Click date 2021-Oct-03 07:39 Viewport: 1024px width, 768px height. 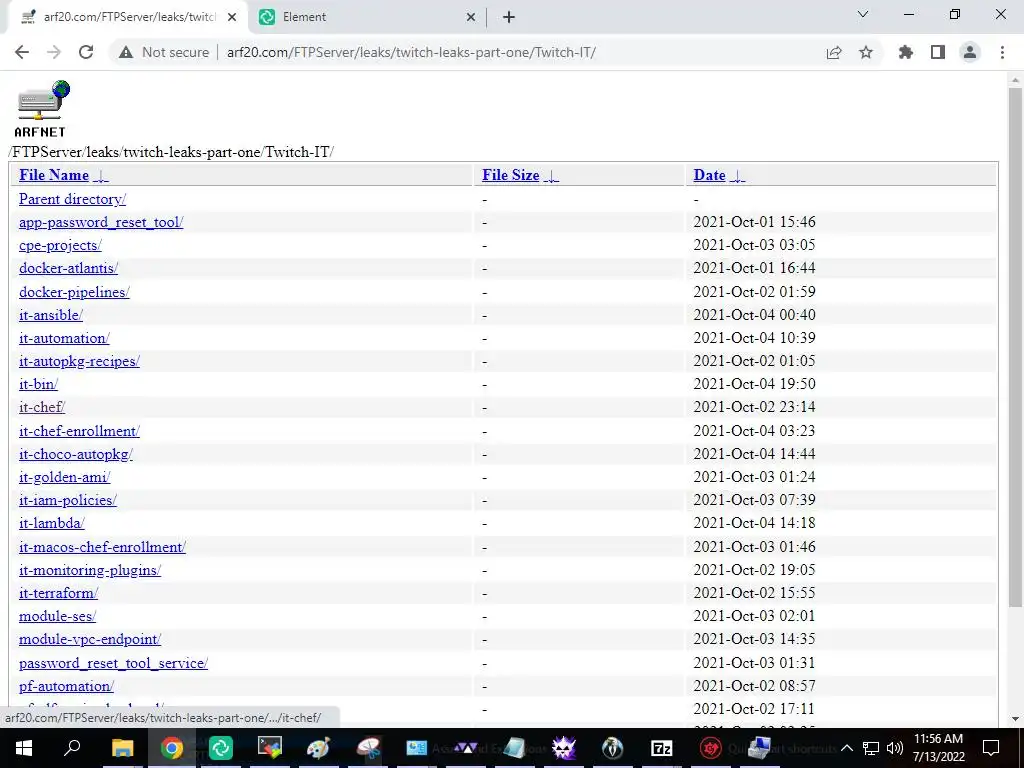pos(754,500)
